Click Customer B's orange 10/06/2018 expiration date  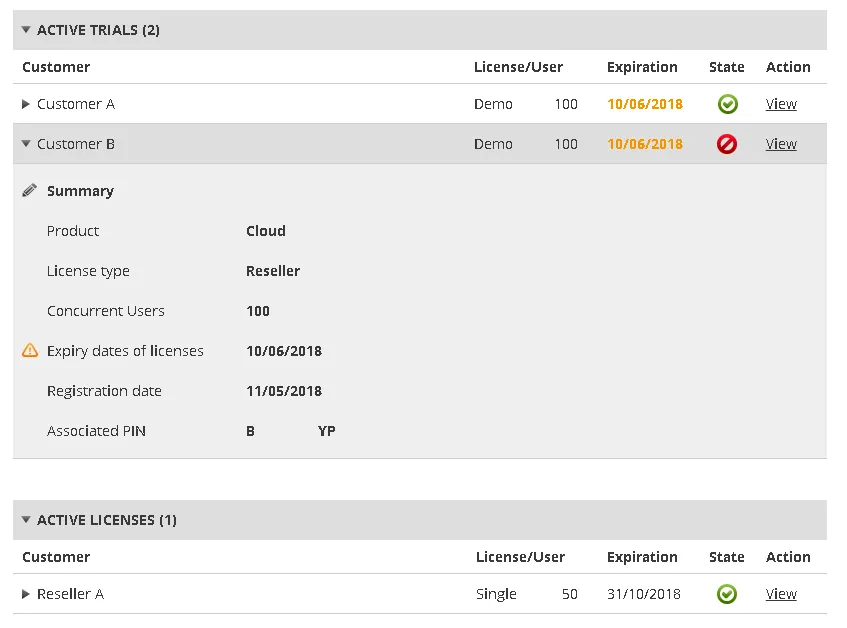pos(645,144)
